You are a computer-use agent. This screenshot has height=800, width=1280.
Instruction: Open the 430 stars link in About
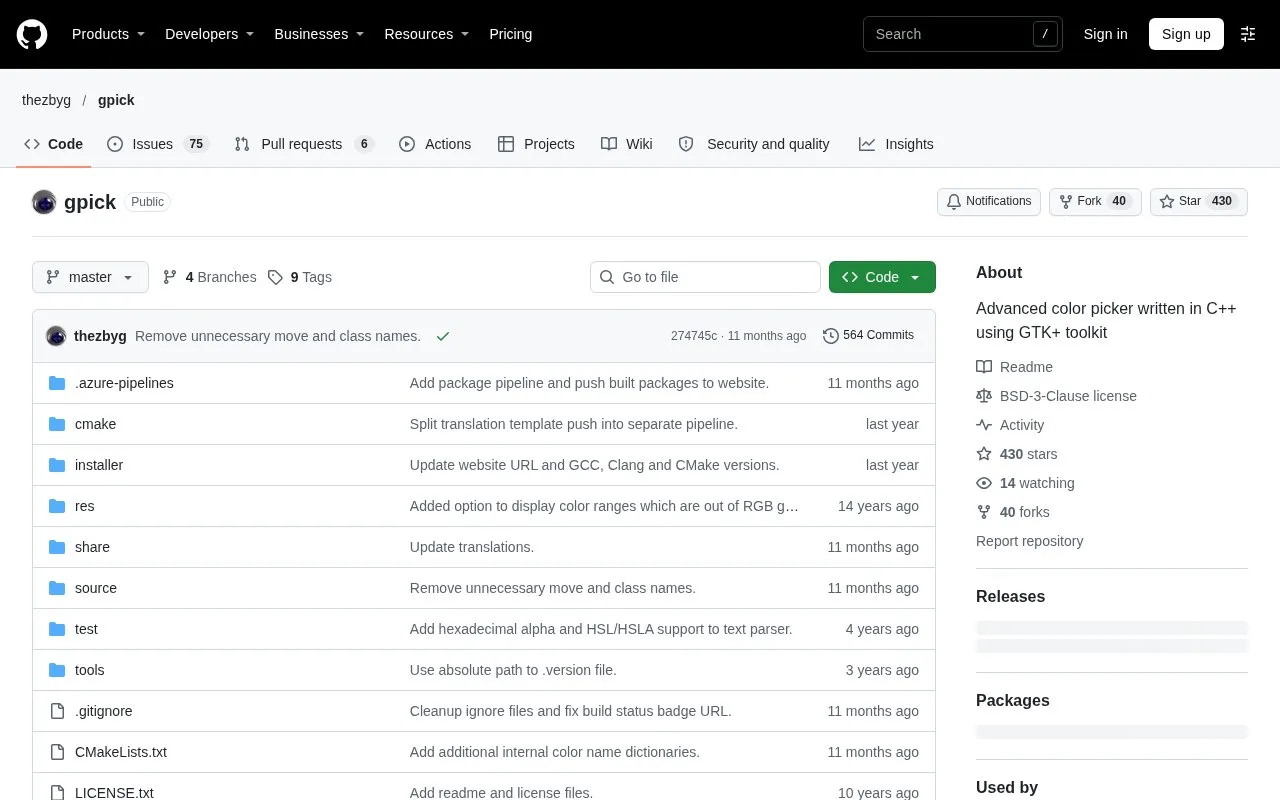point(1016,454)
